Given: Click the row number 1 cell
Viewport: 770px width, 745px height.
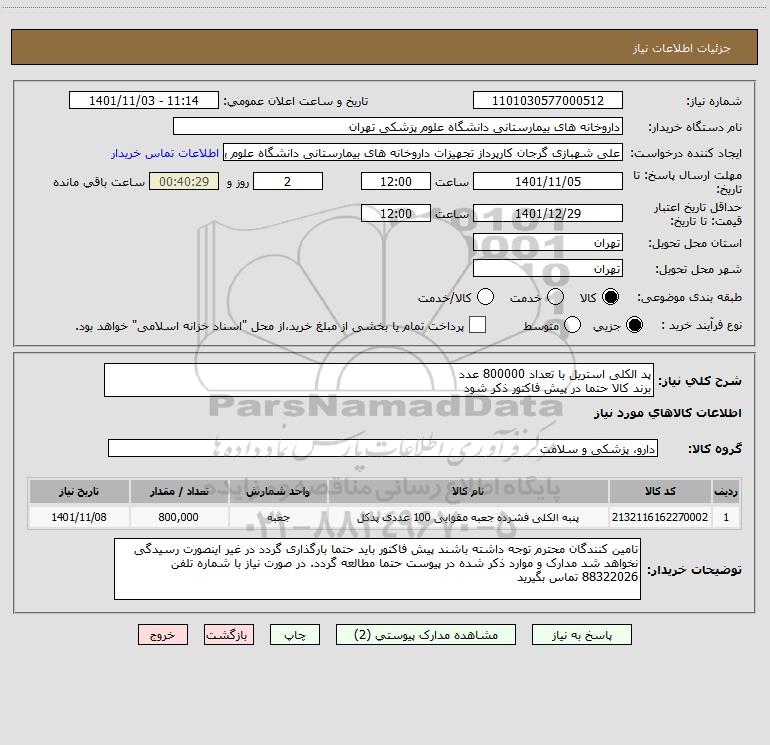Looking at the screenshot, I should point(726,517).
